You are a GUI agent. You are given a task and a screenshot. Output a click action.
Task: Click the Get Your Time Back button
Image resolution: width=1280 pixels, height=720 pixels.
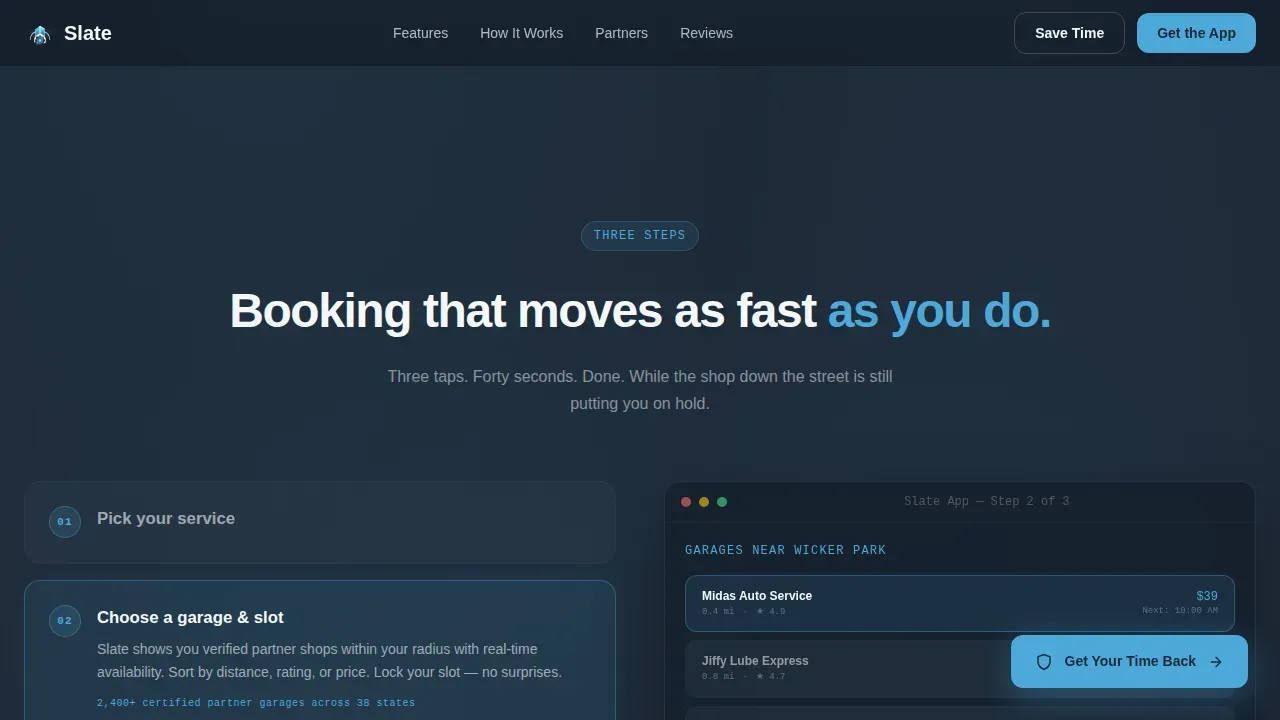(x=1129, y=661)
